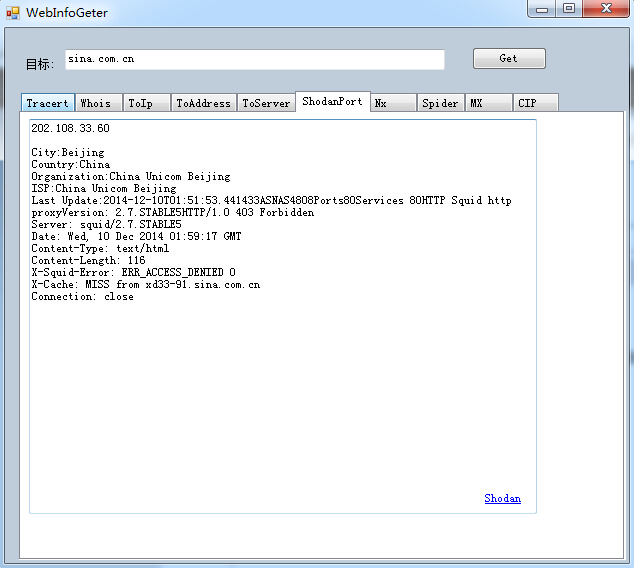Screen dimensions: 634x568
Task: Click the X-Squid-Error line
Action: tap(133, 272)
